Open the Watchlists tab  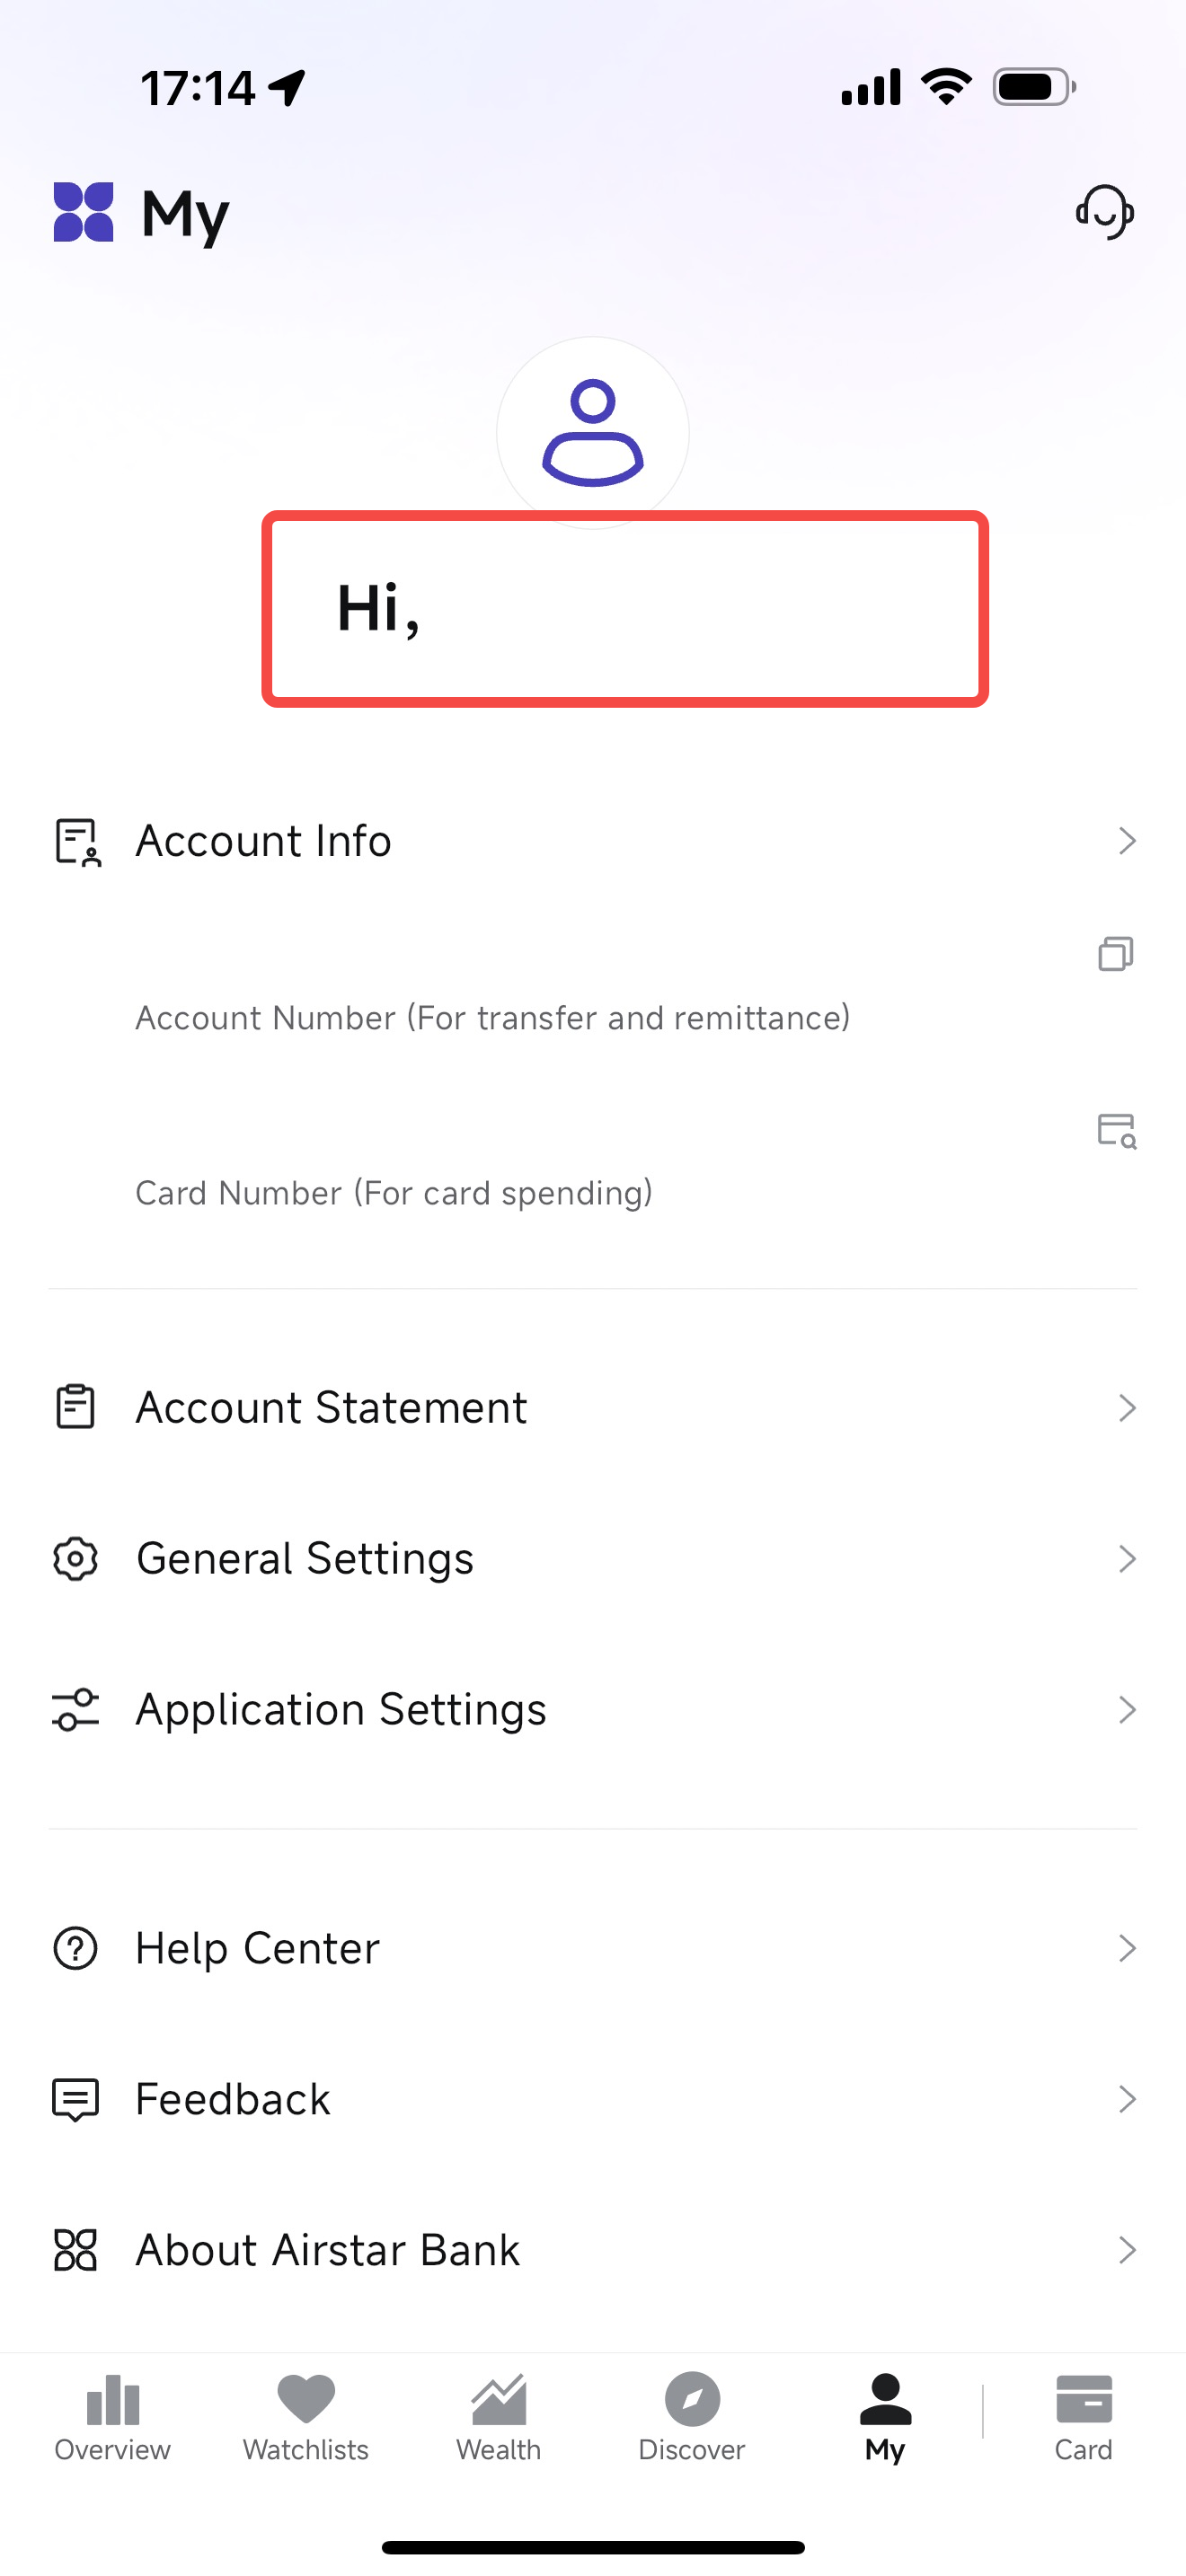coord(306,2417)
